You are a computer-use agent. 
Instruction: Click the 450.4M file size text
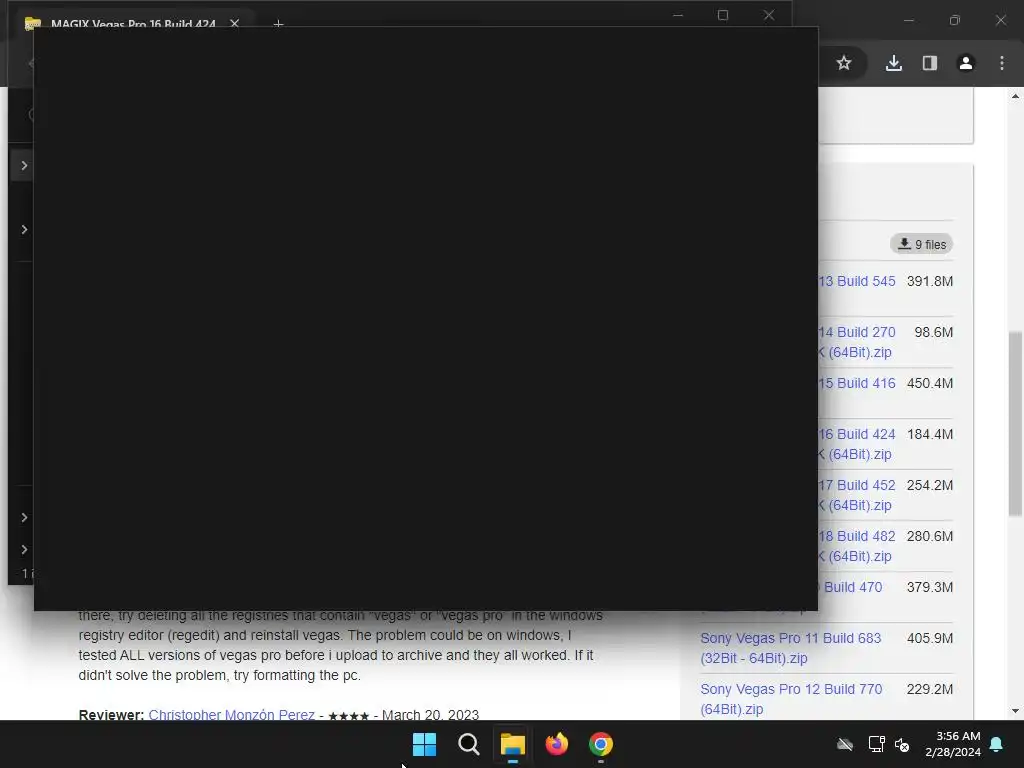930,383
